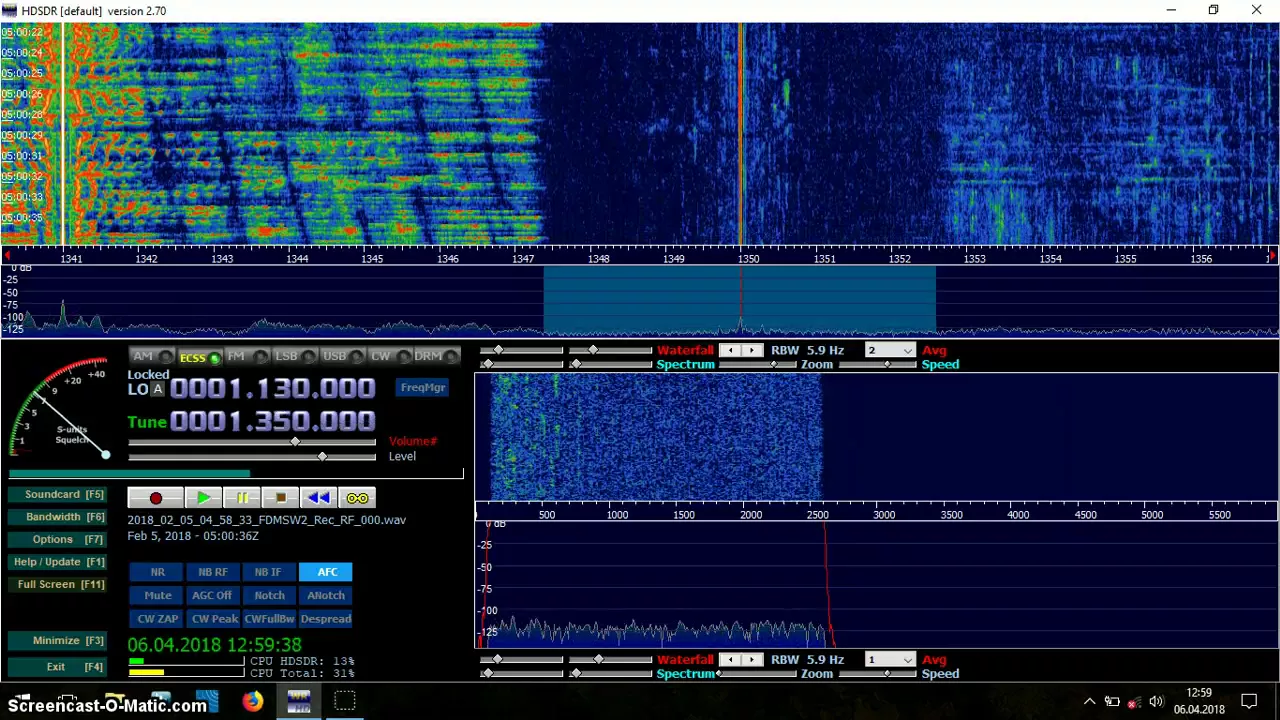Screen dimensions: 1280x720
Task: Click 2000 on the audio frequency scale
Action: point(751,515)
